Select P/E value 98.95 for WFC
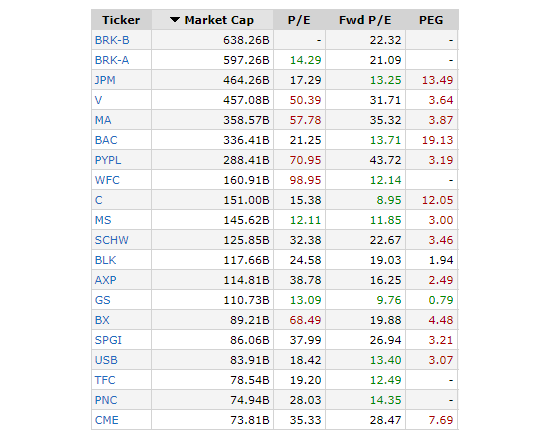 (306, 180)
